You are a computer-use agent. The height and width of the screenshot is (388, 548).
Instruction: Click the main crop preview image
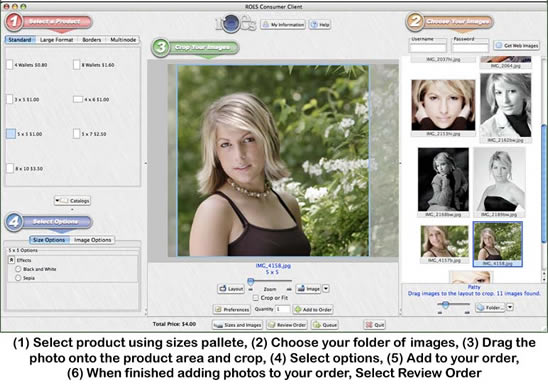click(x=273, y=160)
